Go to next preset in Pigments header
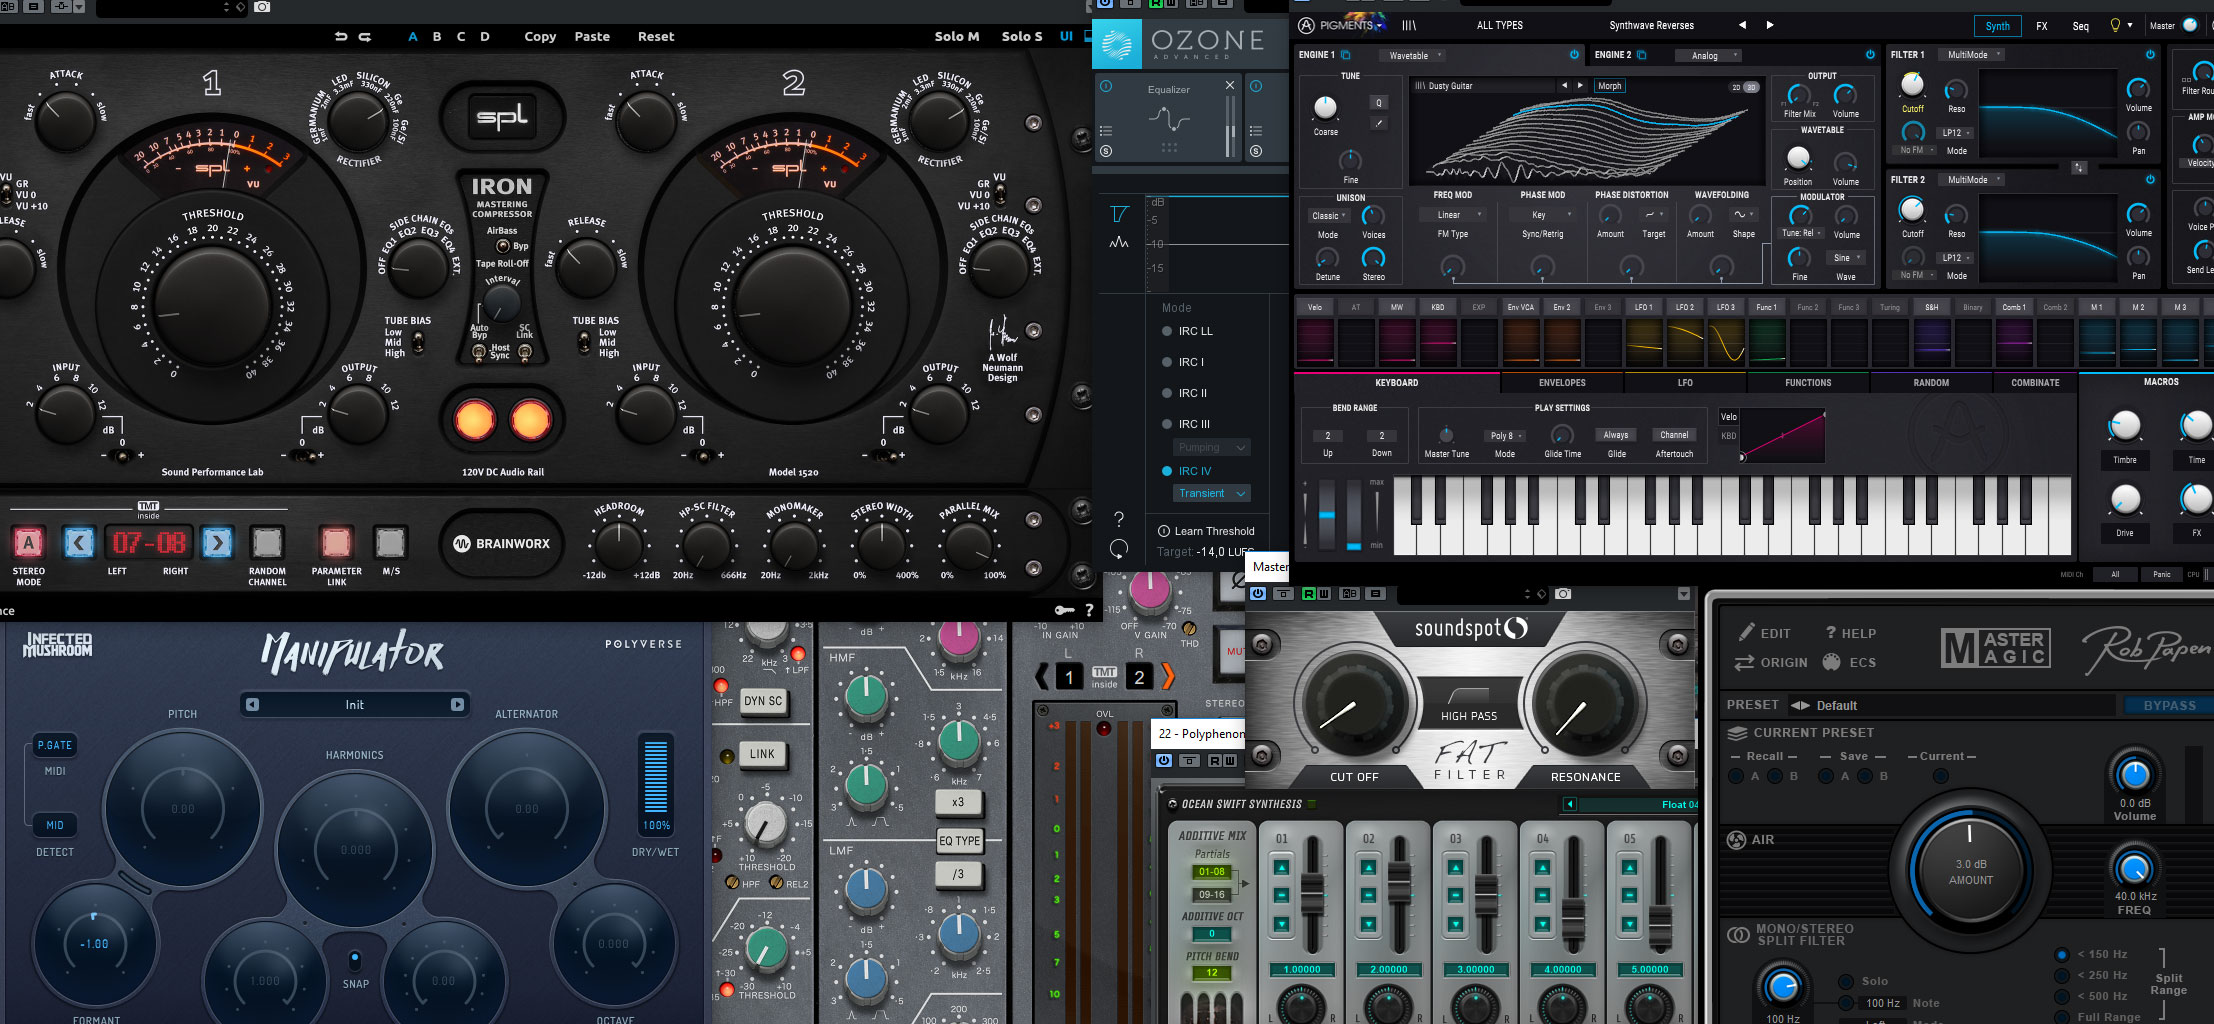 pyautogui.click(x=1770, y=25)
